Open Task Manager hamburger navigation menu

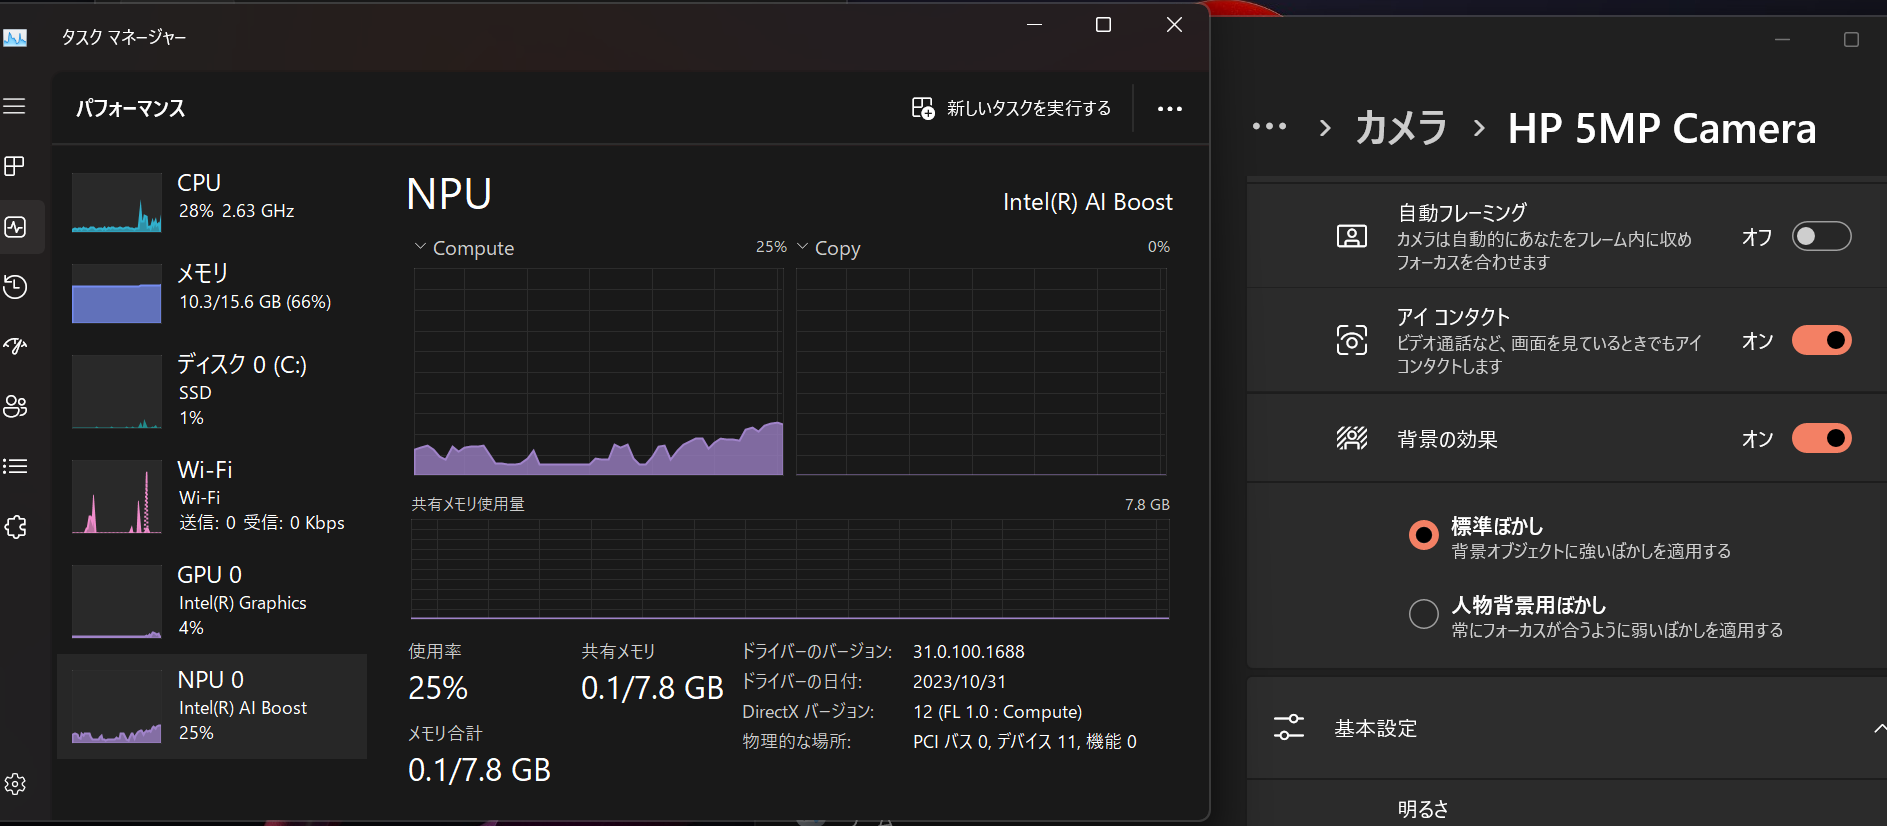click(15, 106)
